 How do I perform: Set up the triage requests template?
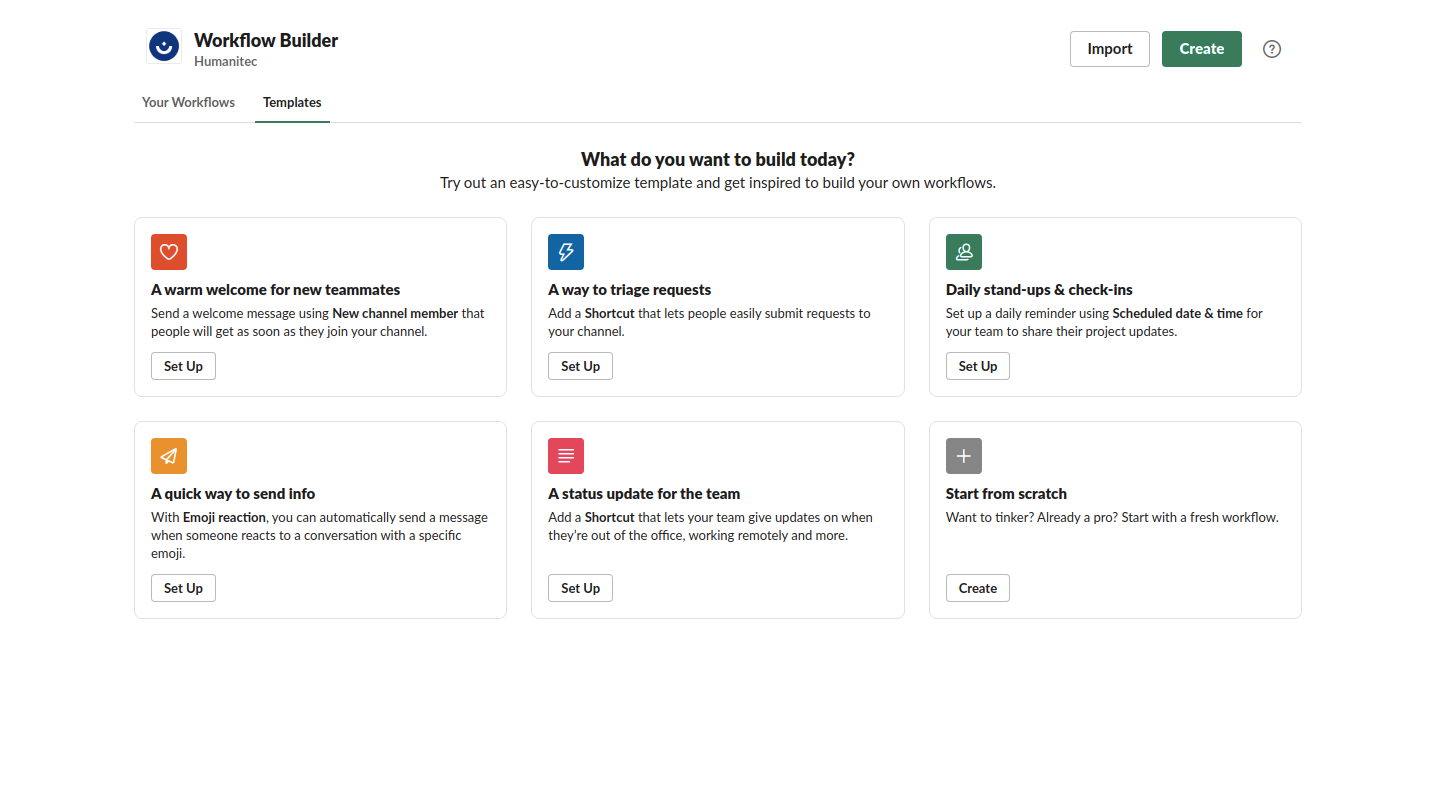tap(580, 366)
